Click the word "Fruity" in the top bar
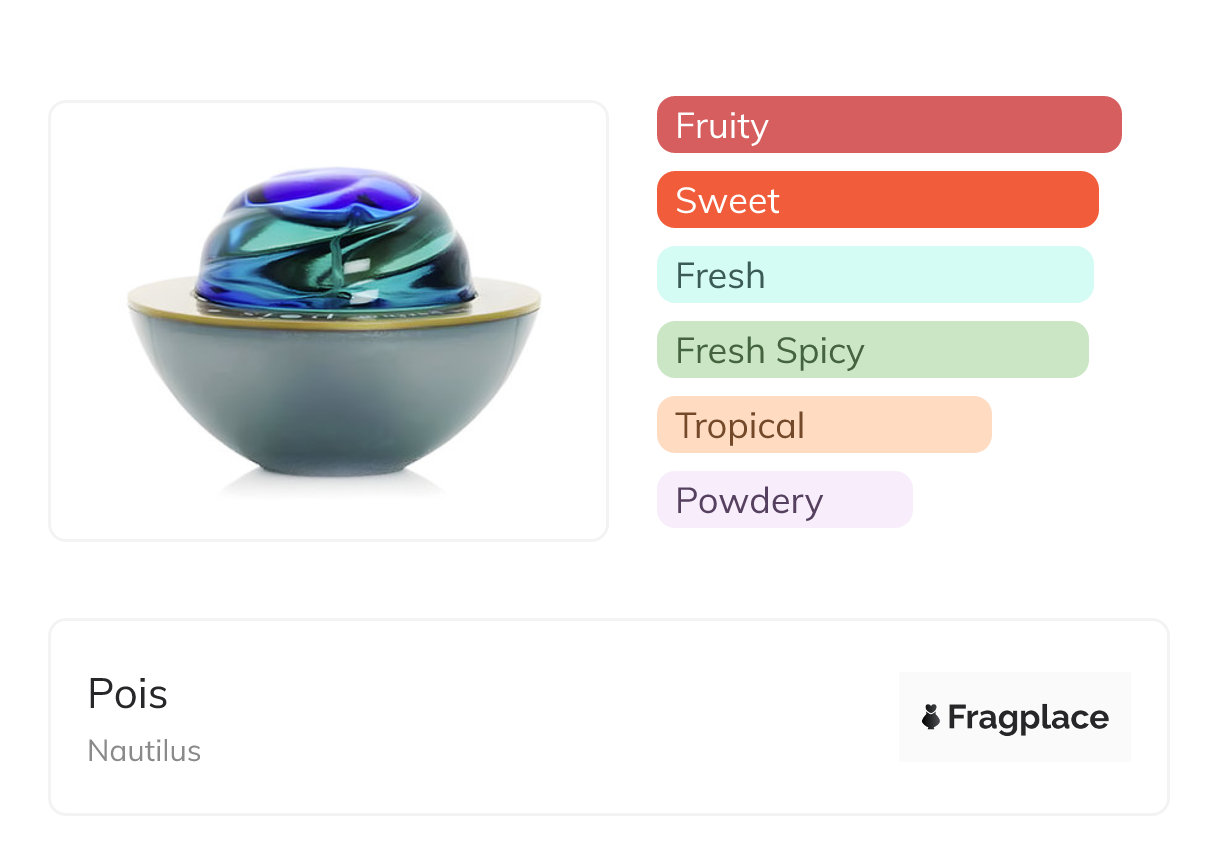1218x864 pixels. 722,125
